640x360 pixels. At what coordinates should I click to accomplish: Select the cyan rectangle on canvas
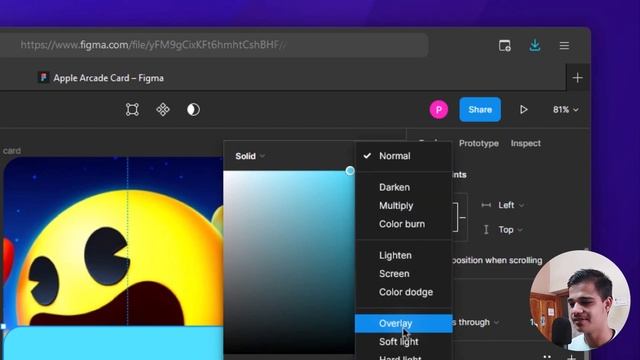(x=113, y=343)
